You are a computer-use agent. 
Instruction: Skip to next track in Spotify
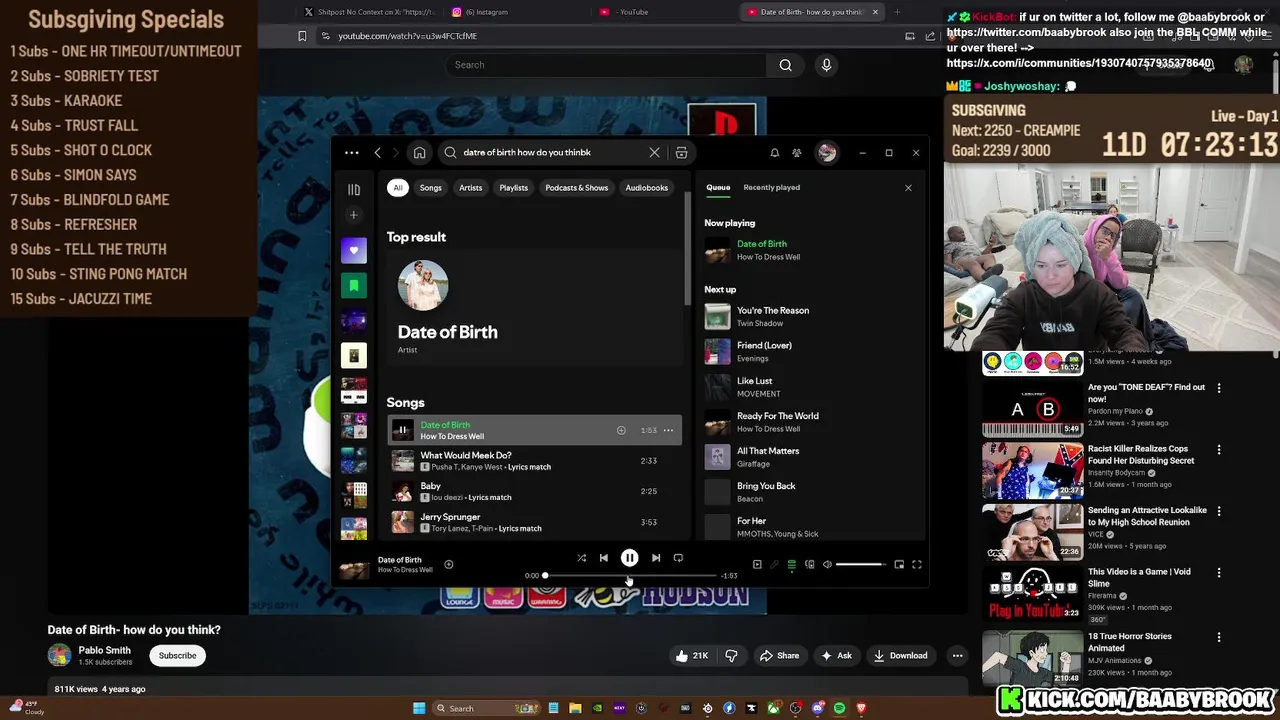click(656, 558)
